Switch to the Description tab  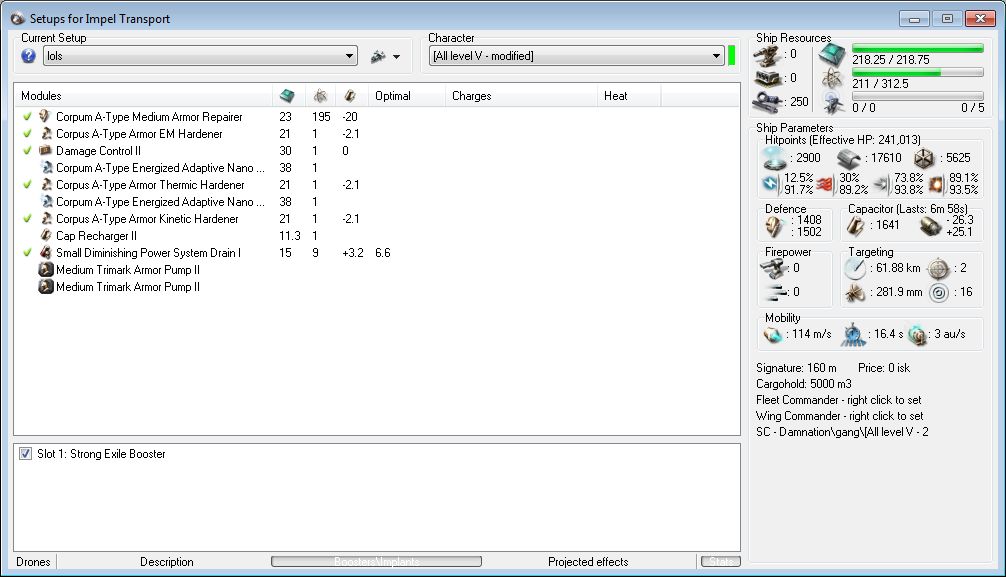click(167, 562)
